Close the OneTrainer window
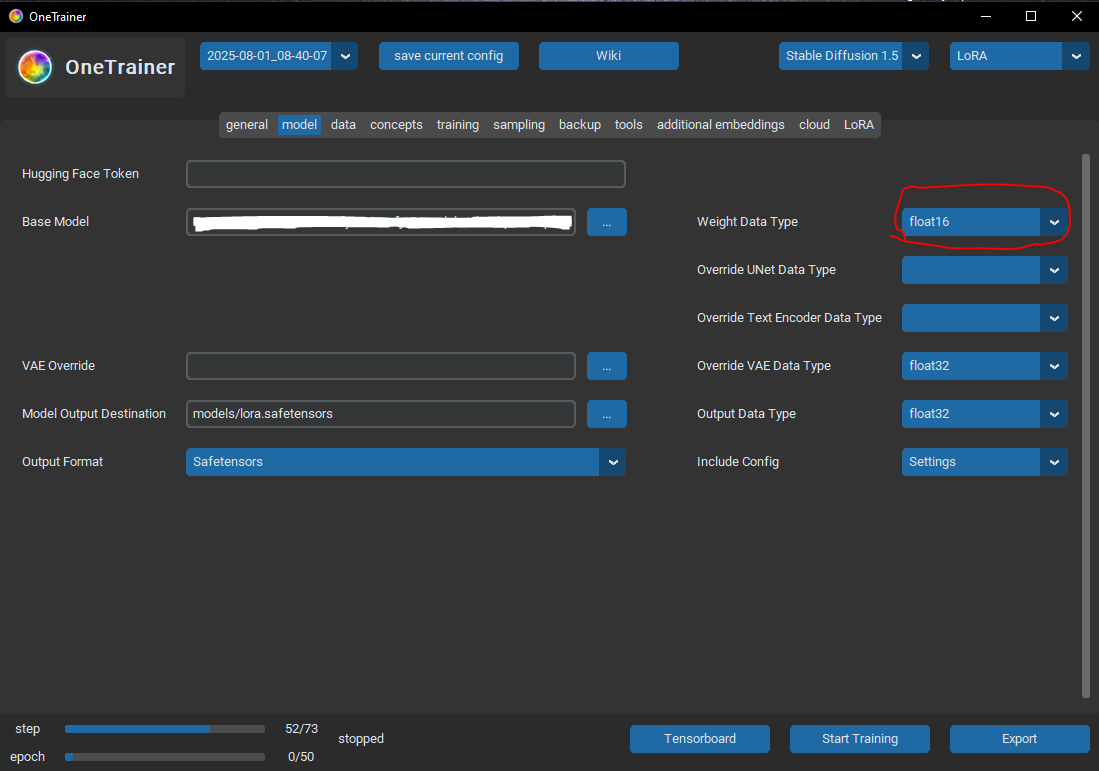This screenshot has height=771, width=1099. coord(1077,16)
